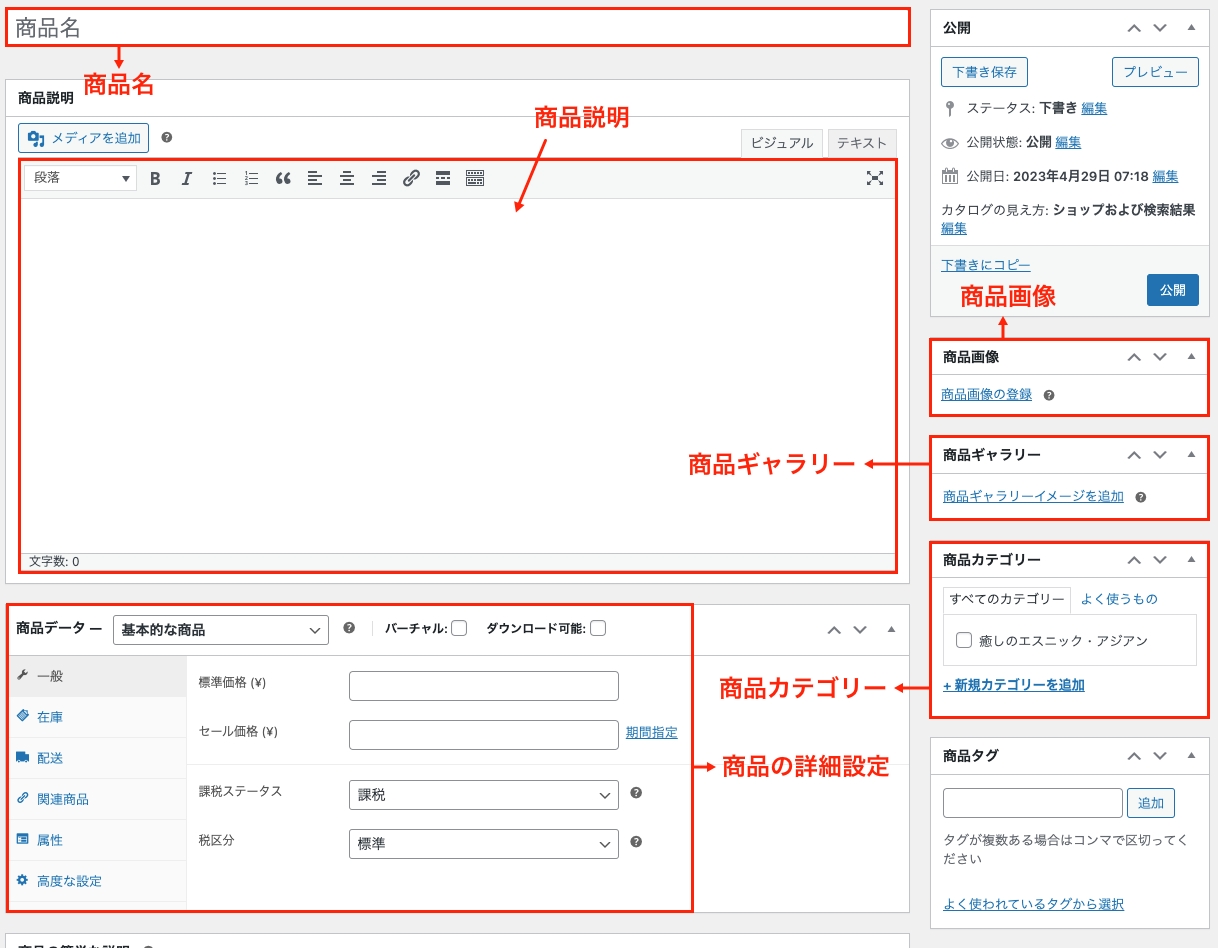Check the ダウンロード可能 checkbox
The height and width of the screenshot is (948, 1218).
[x=598, y=629]
